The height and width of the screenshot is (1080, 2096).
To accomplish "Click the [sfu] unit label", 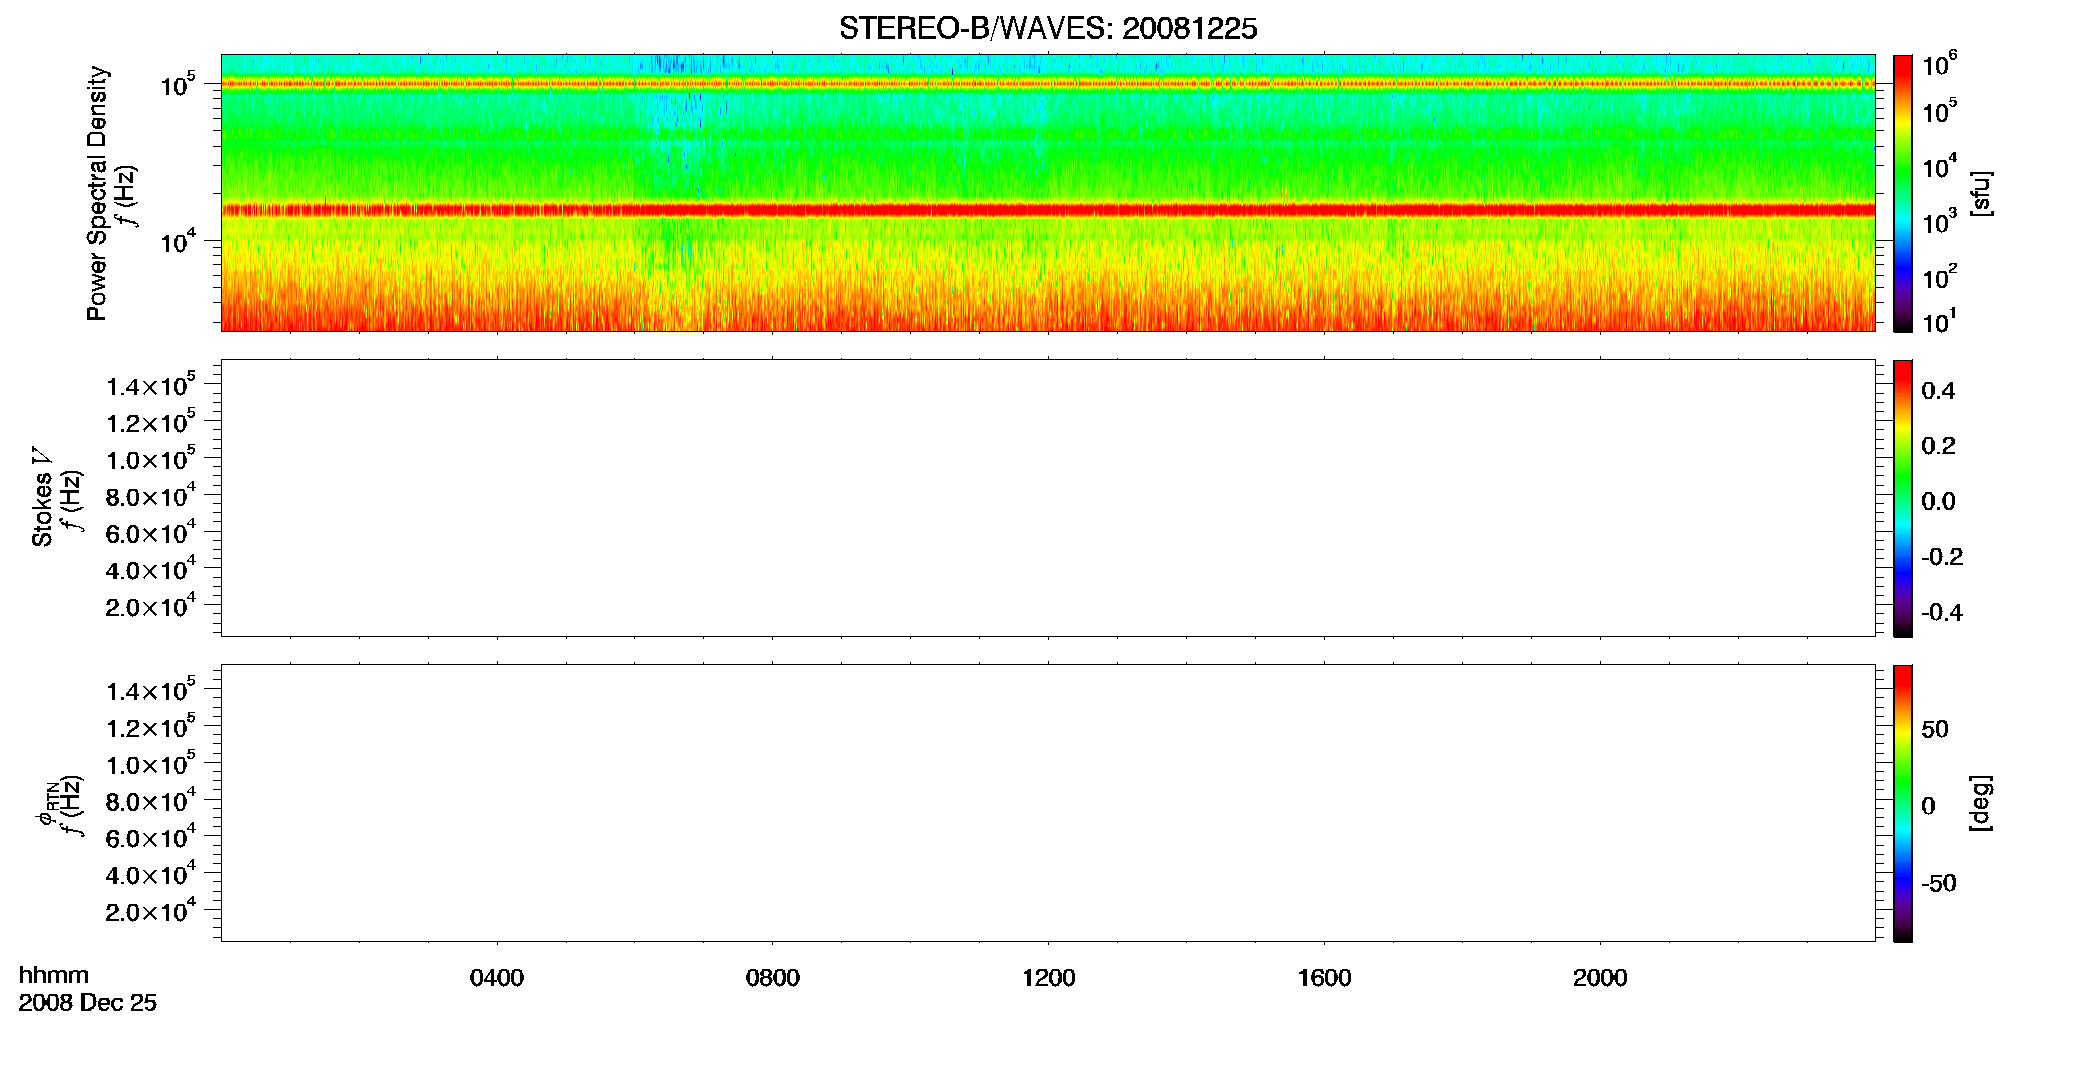I will (1980, 193).
